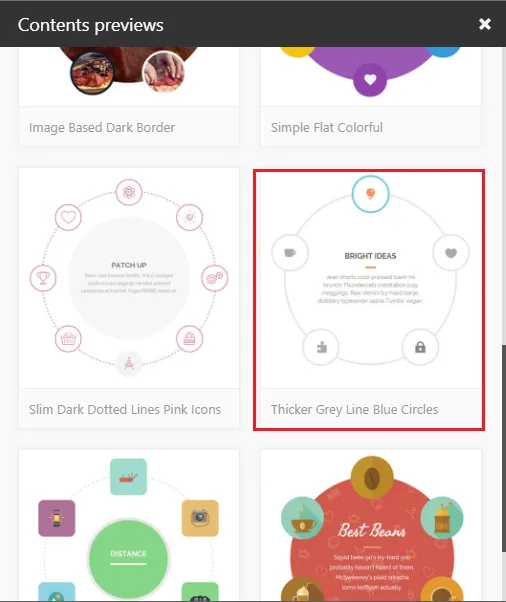Click the pink double gears icon
Screen dimensions: 506x602
tap(215, 278)
